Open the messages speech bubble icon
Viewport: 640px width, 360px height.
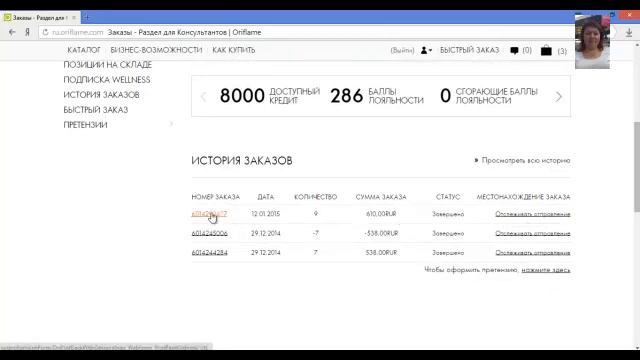click(x=514, y=51)
